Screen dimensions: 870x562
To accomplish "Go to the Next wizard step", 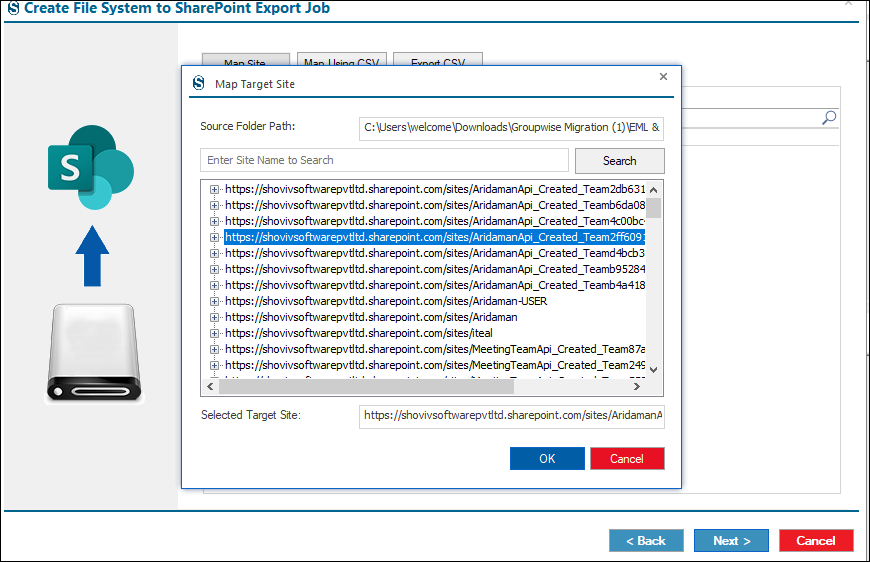I will pos(731,541).
